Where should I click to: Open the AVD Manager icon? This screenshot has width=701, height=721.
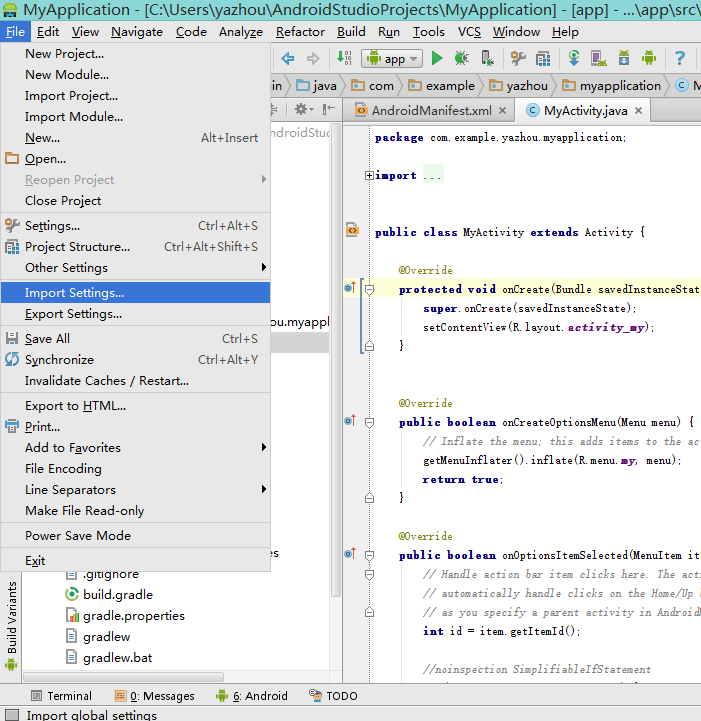tap(598, 58)
